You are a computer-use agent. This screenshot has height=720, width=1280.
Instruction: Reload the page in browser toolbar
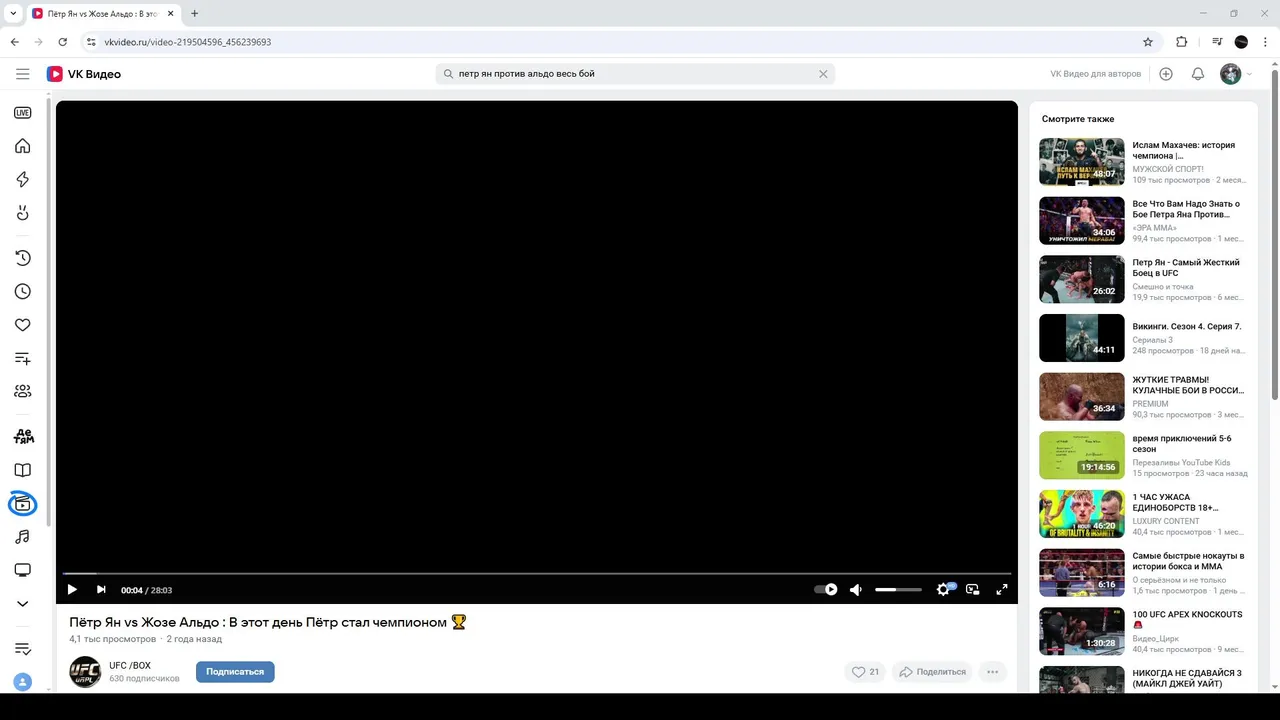63,42
